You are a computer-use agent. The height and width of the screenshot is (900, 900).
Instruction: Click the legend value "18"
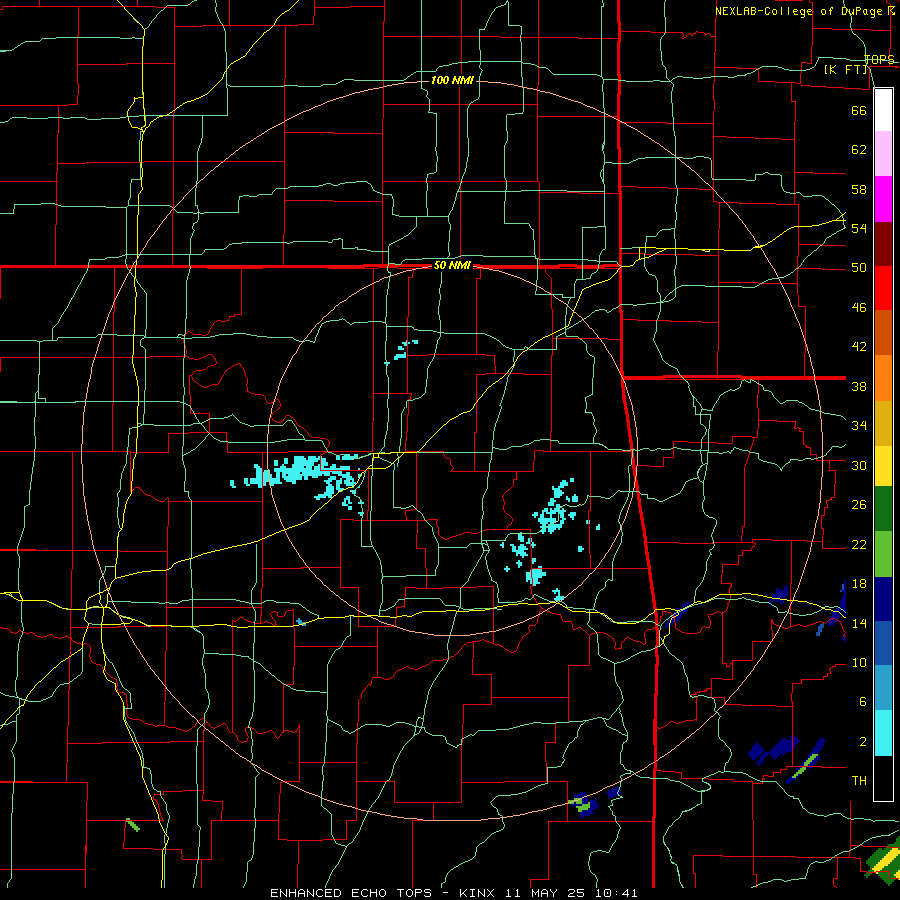859,584
